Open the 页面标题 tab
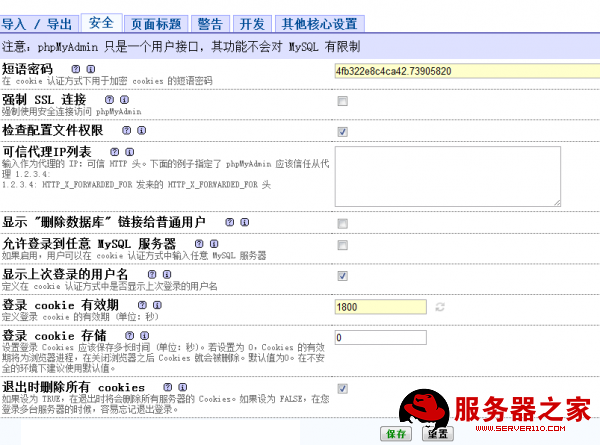 click(156, 24)
